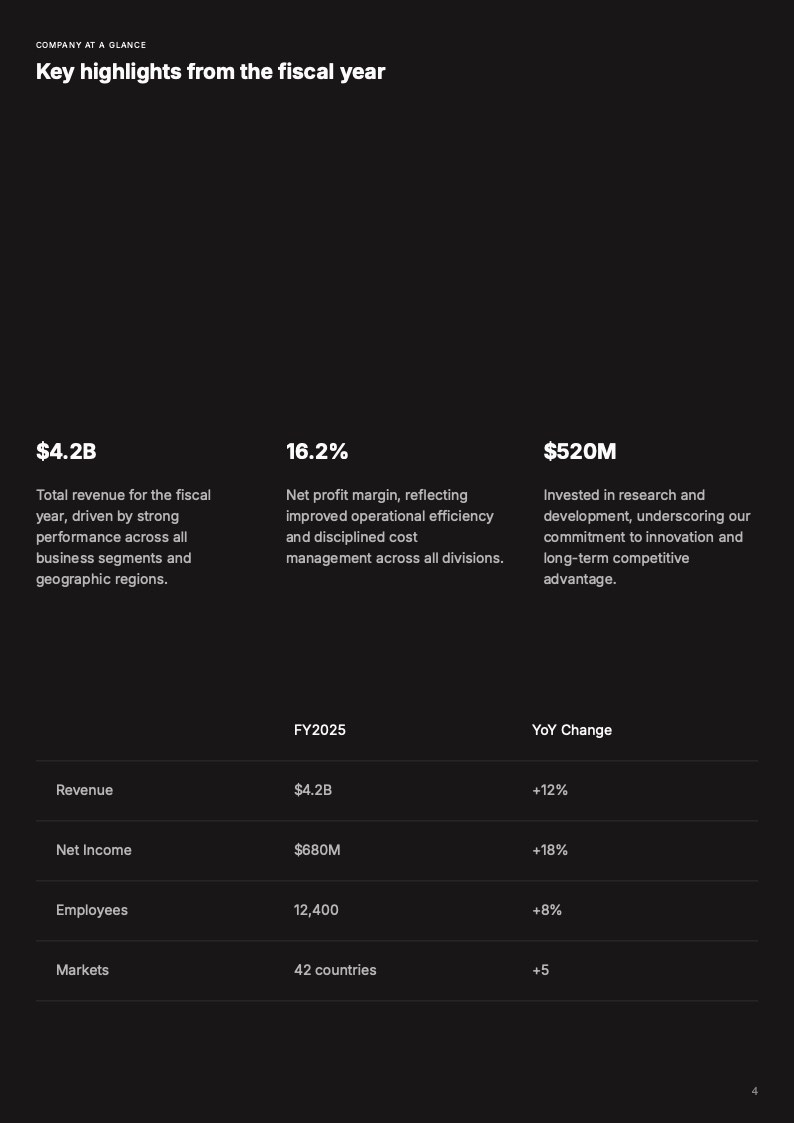Click the 12,400 employees value

tap(316, 910)
